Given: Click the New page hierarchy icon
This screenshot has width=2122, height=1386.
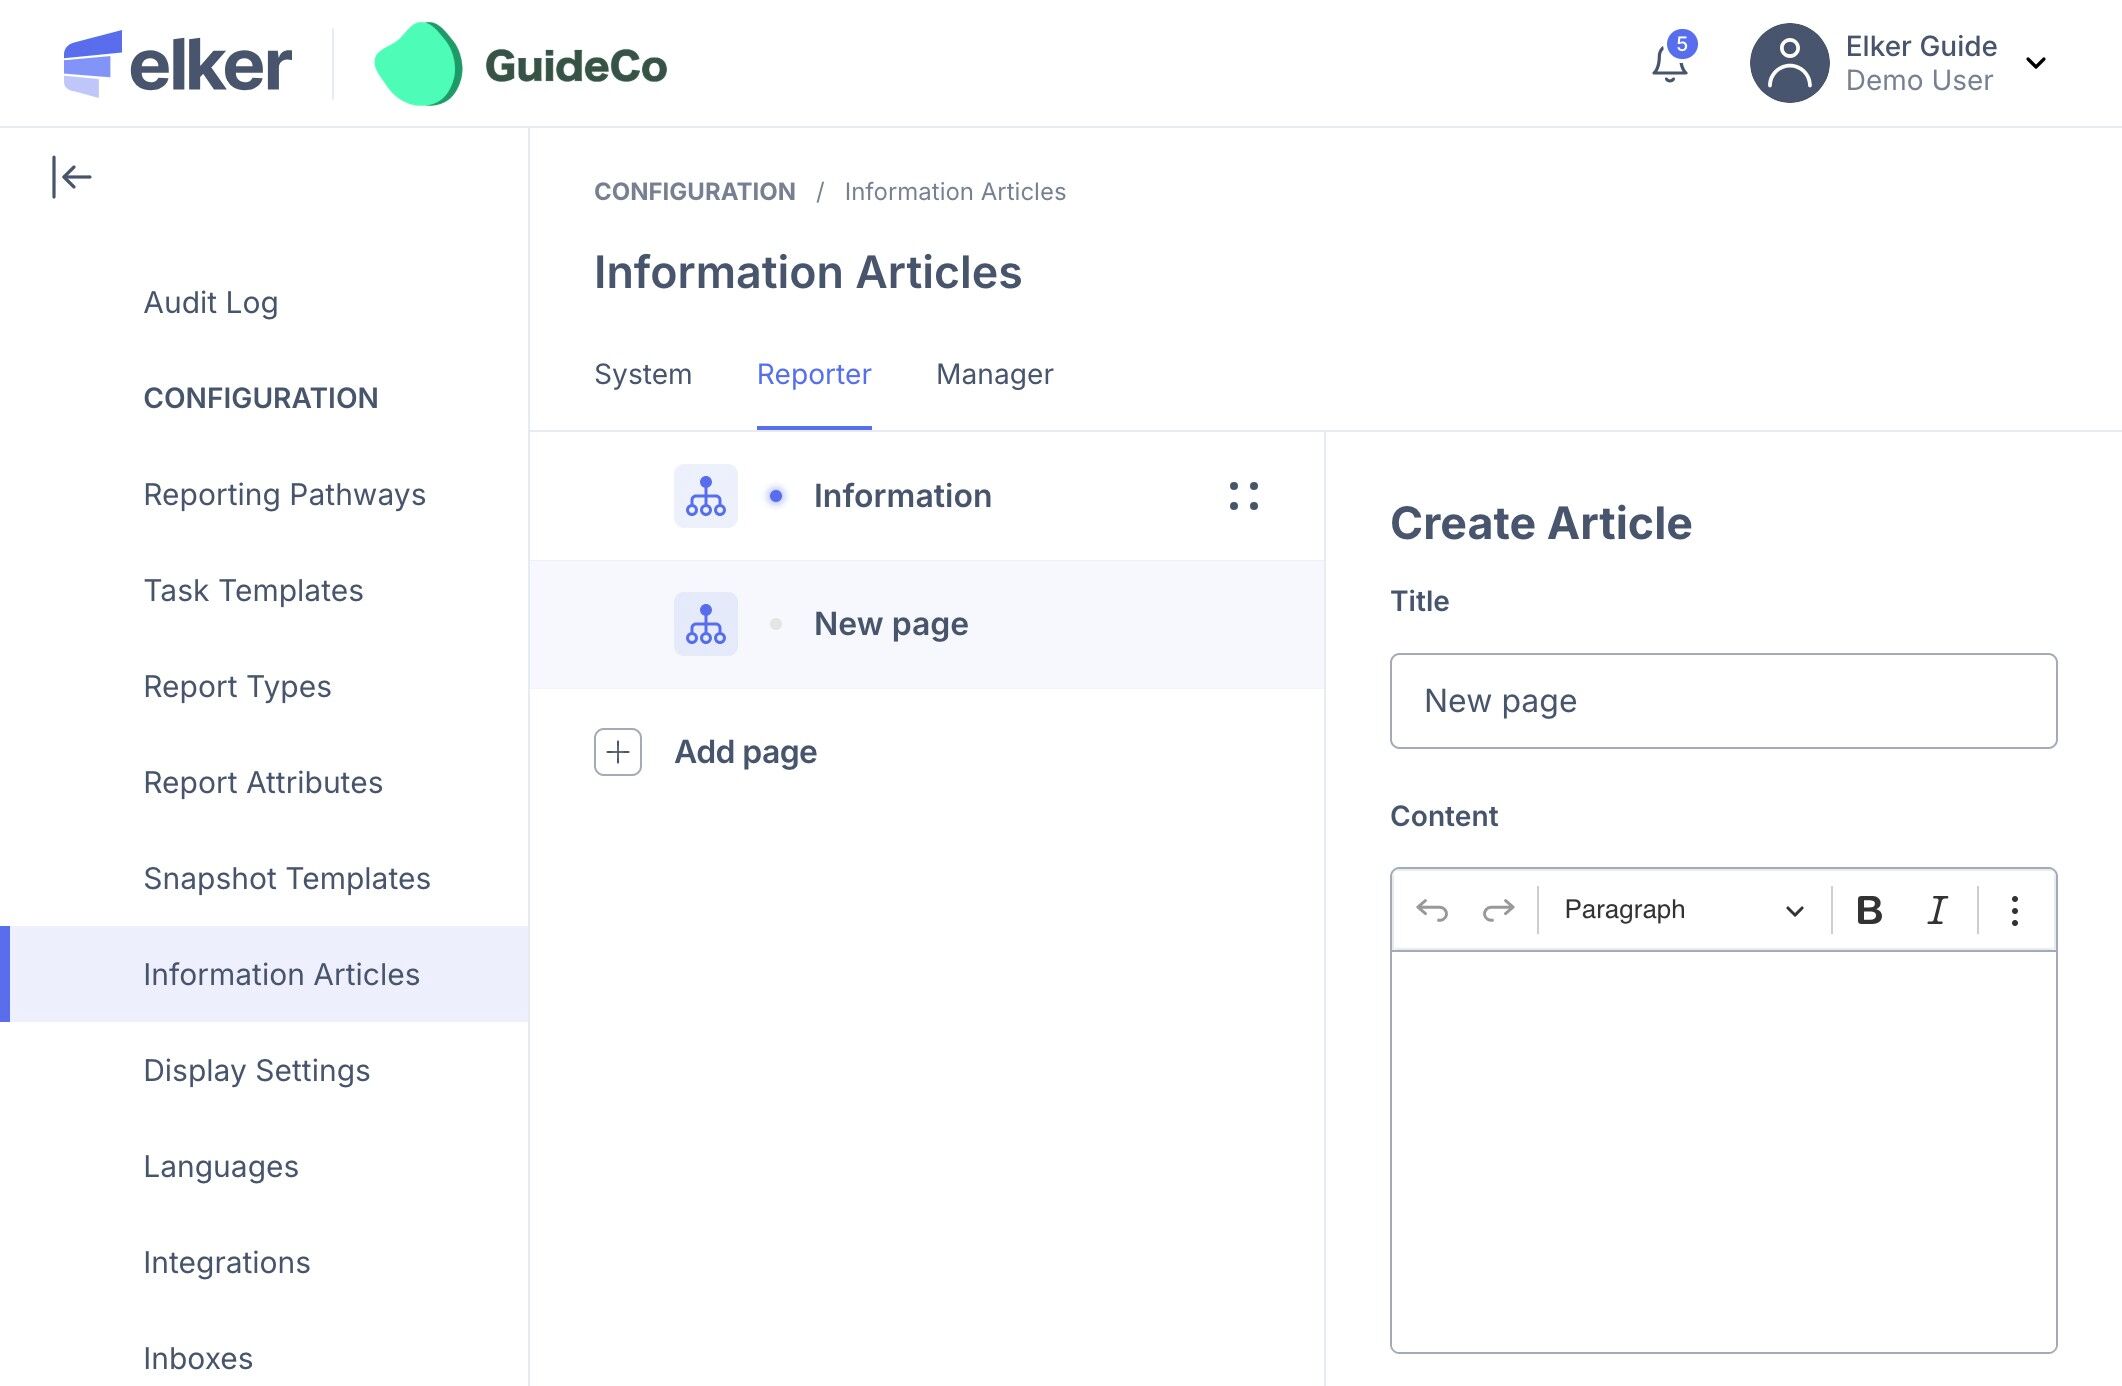Looking at the screenshot, I should [705, 624].
